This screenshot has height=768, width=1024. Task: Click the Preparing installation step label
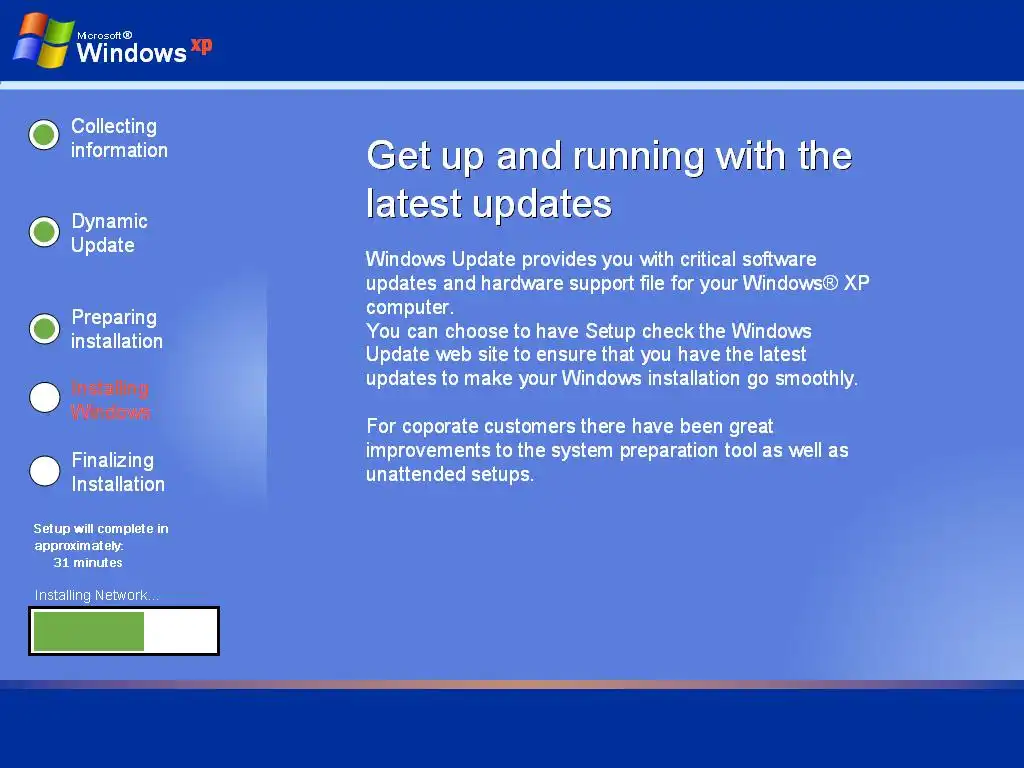click(x=117, y=328)
